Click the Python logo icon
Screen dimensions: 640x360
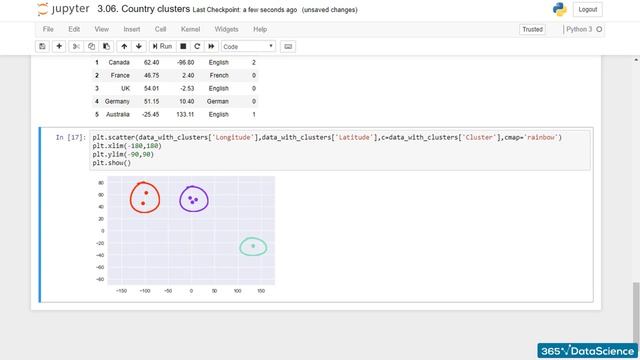[x=560, y=9]
